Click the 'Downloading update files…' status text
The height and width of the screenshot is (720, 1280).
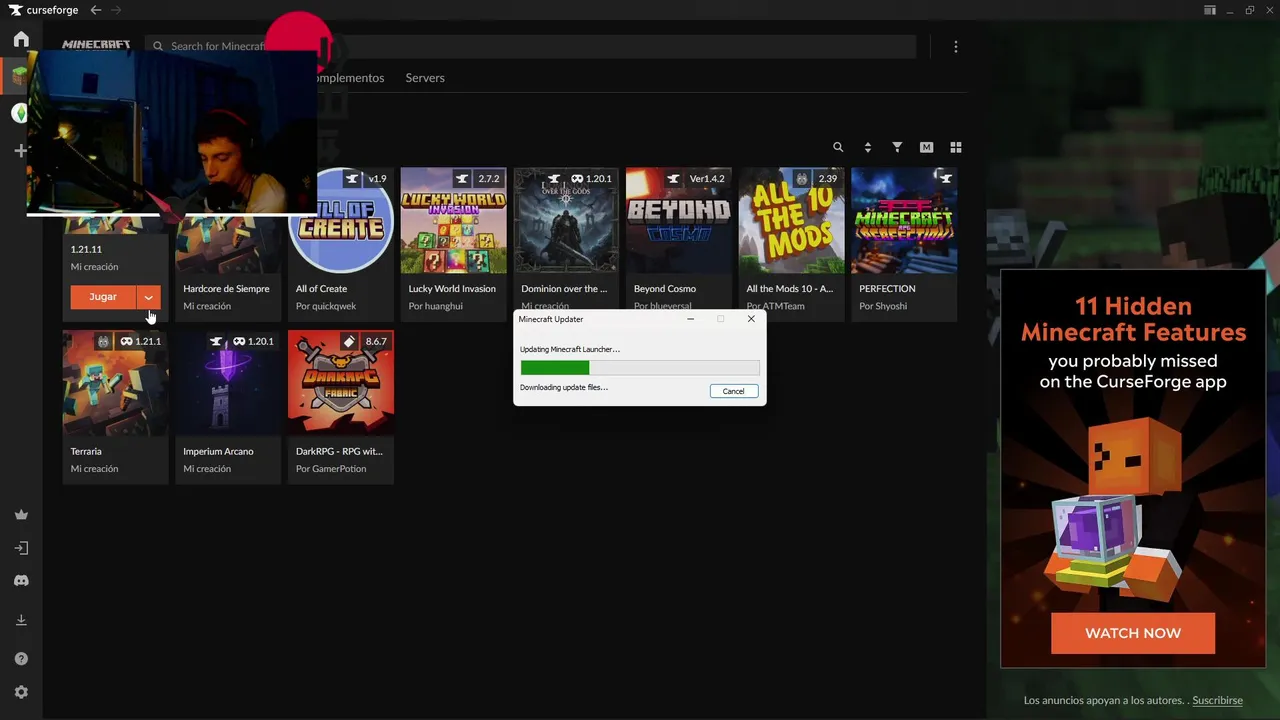click(x=564, y=387)
